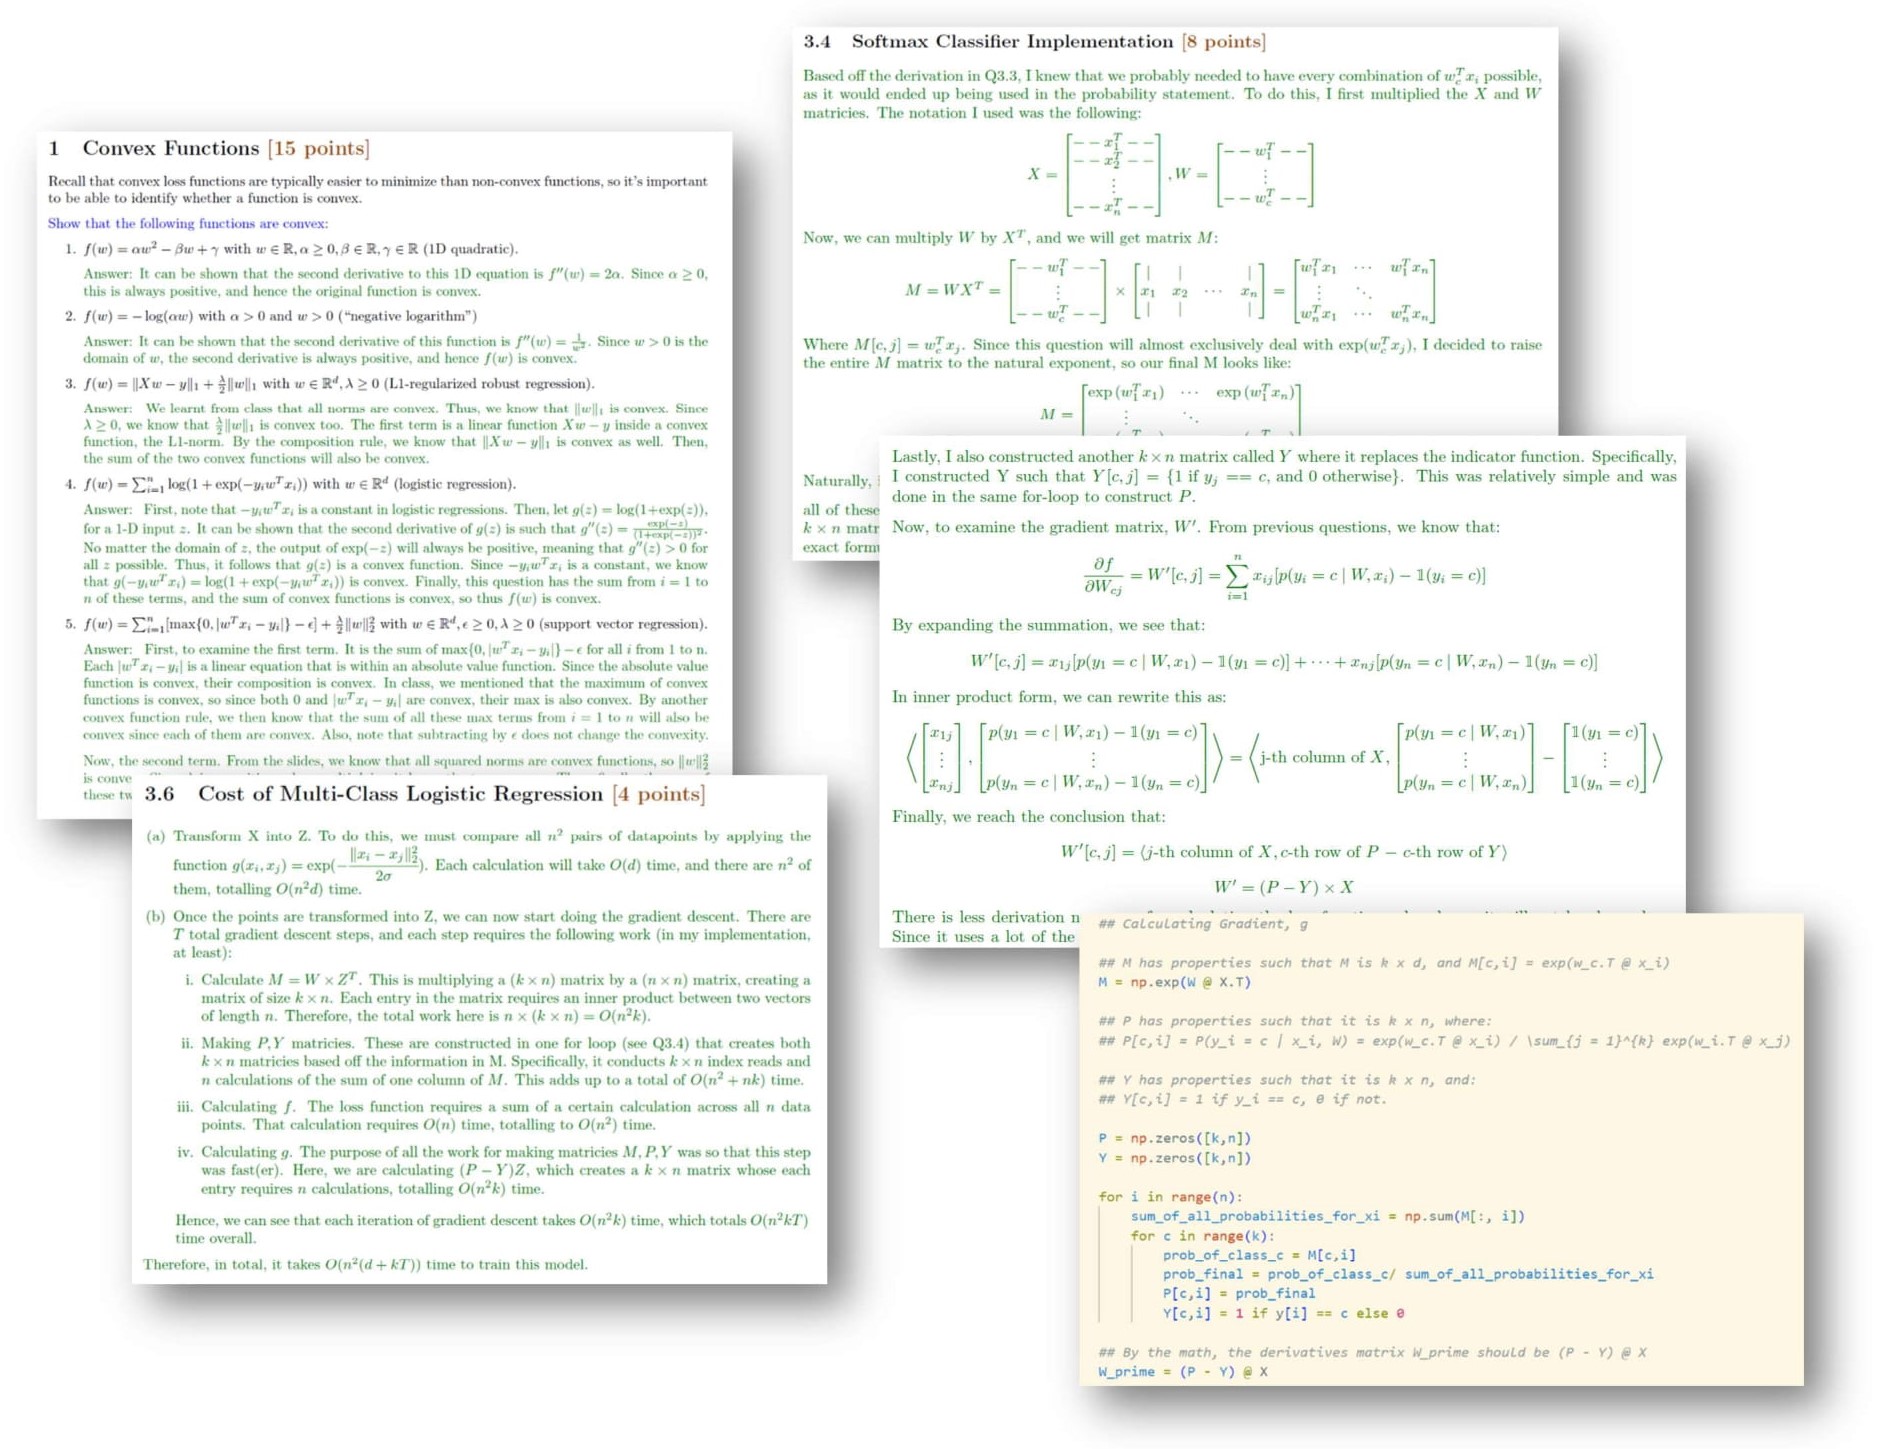Click code line 'P = np.zeros([k,n])'
The height and width of the screenshot is (1449, 1878).
pos(1174,1138)
